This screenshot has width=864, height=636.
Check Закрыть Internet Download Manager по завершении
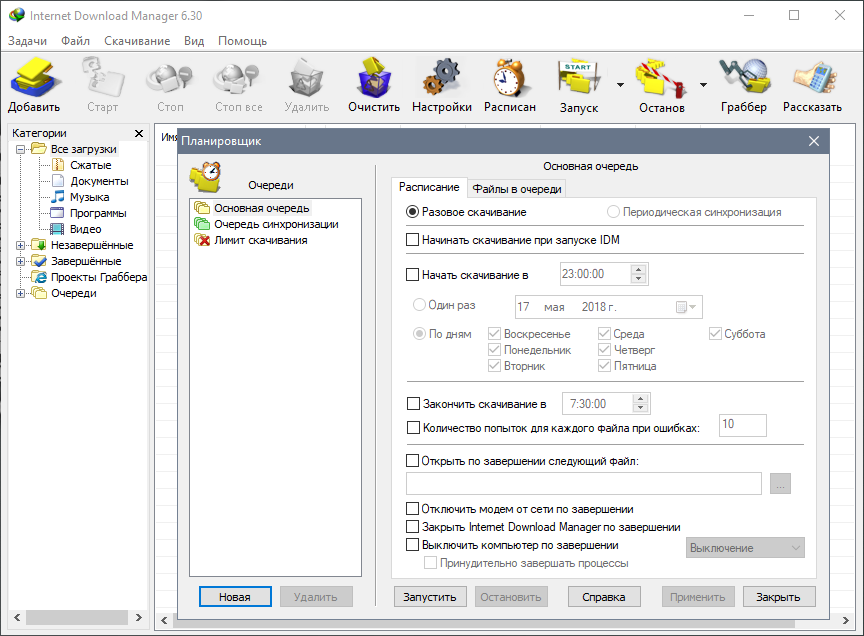412,527
